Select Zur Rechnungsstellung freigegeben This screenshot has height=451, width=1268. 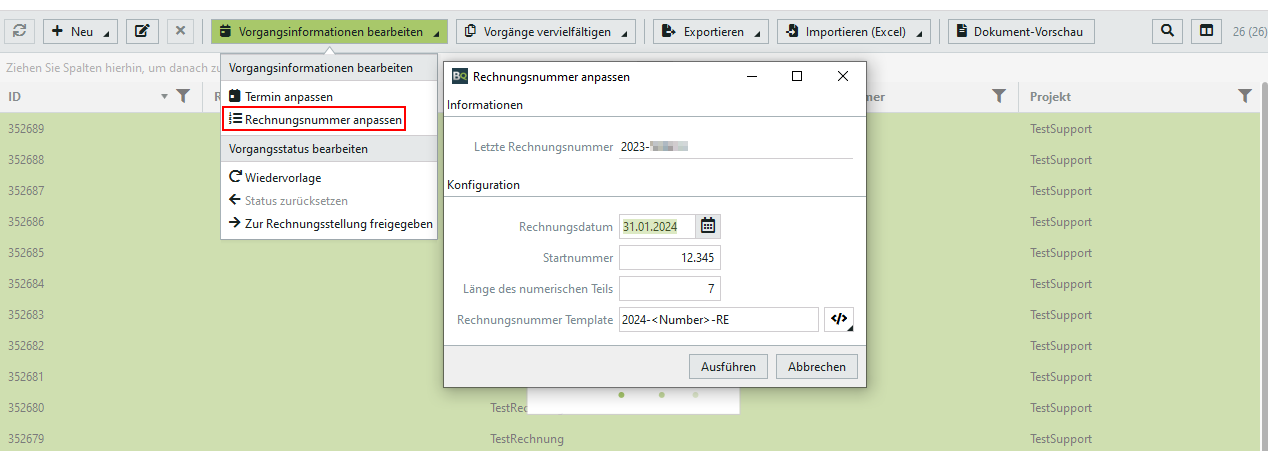[x=338, y=224]
